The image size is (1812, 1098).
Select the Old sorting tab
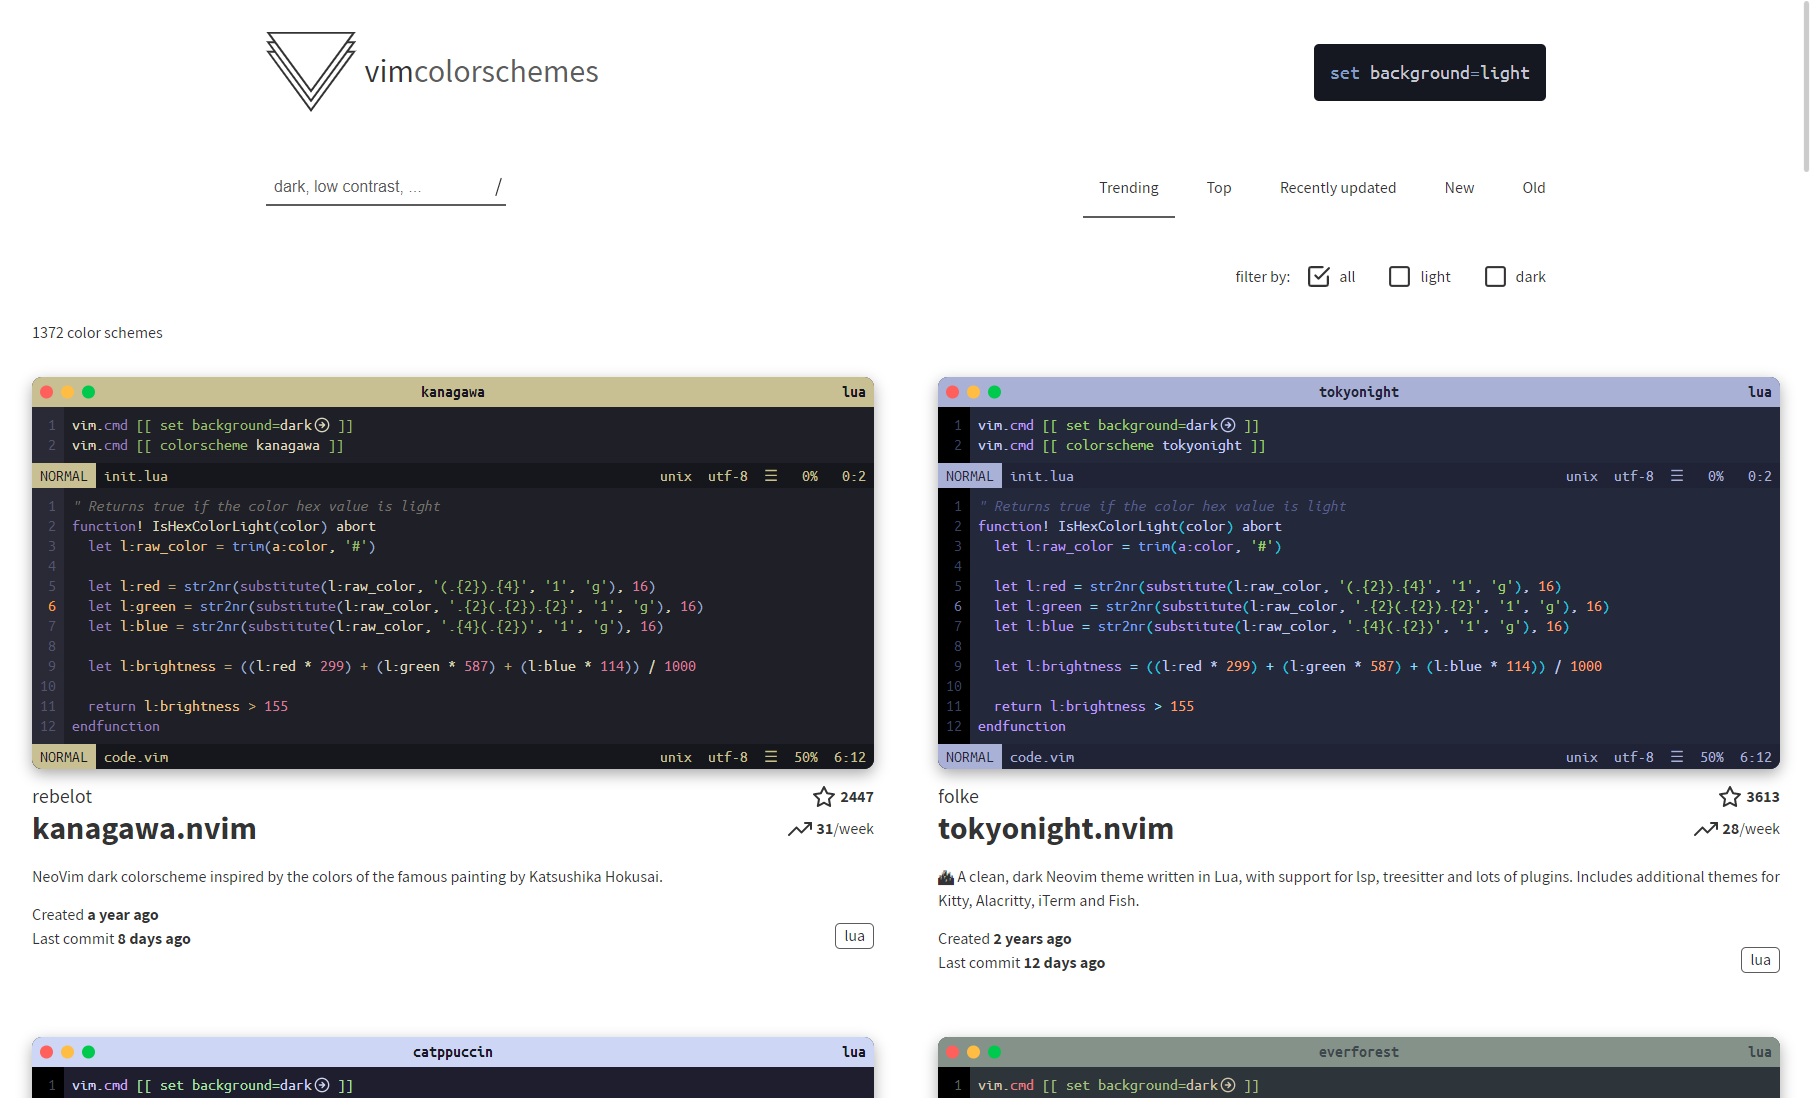click(1534, 188)
